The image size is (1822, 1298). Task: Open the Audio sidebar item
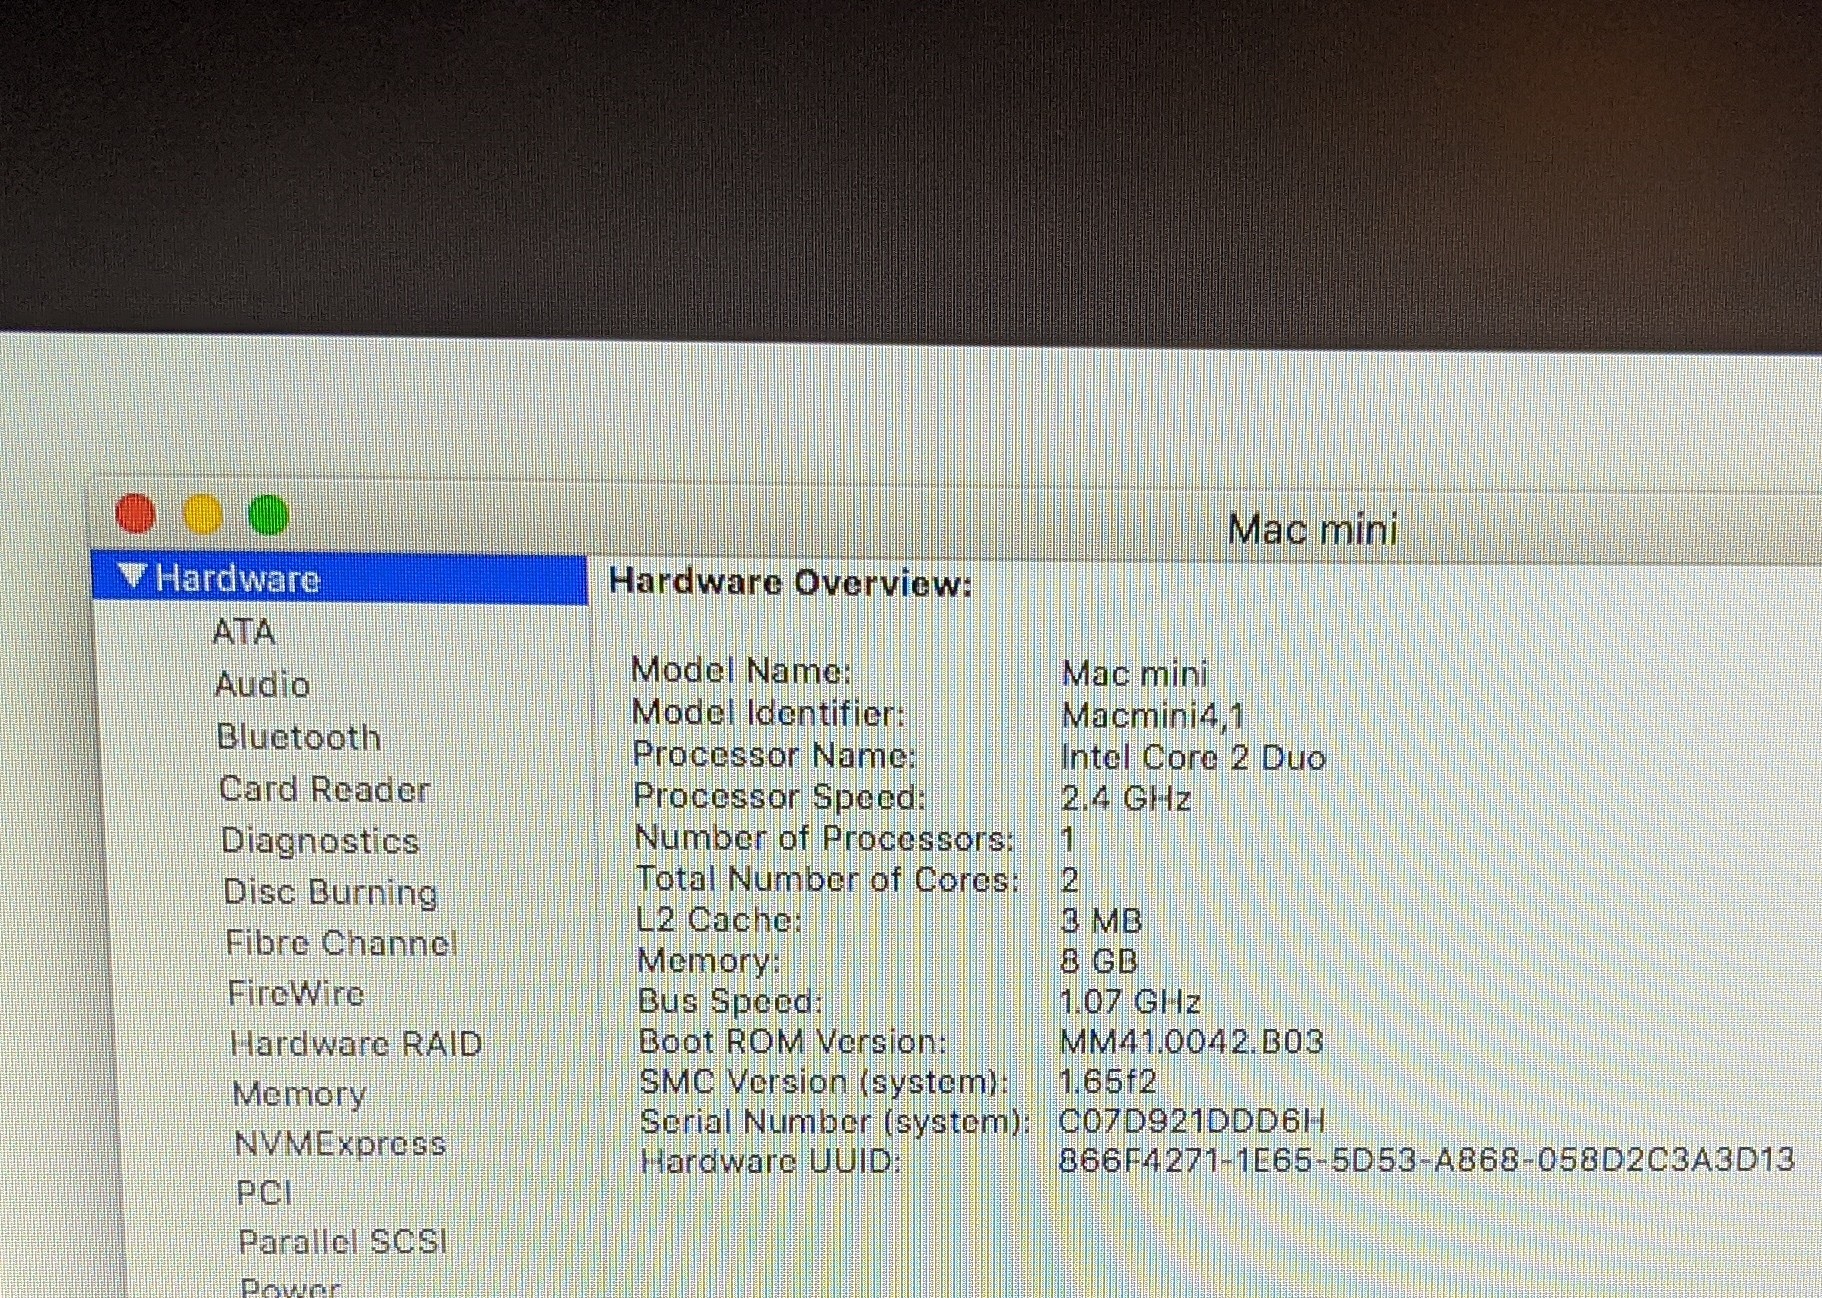[x=262, y=685]
